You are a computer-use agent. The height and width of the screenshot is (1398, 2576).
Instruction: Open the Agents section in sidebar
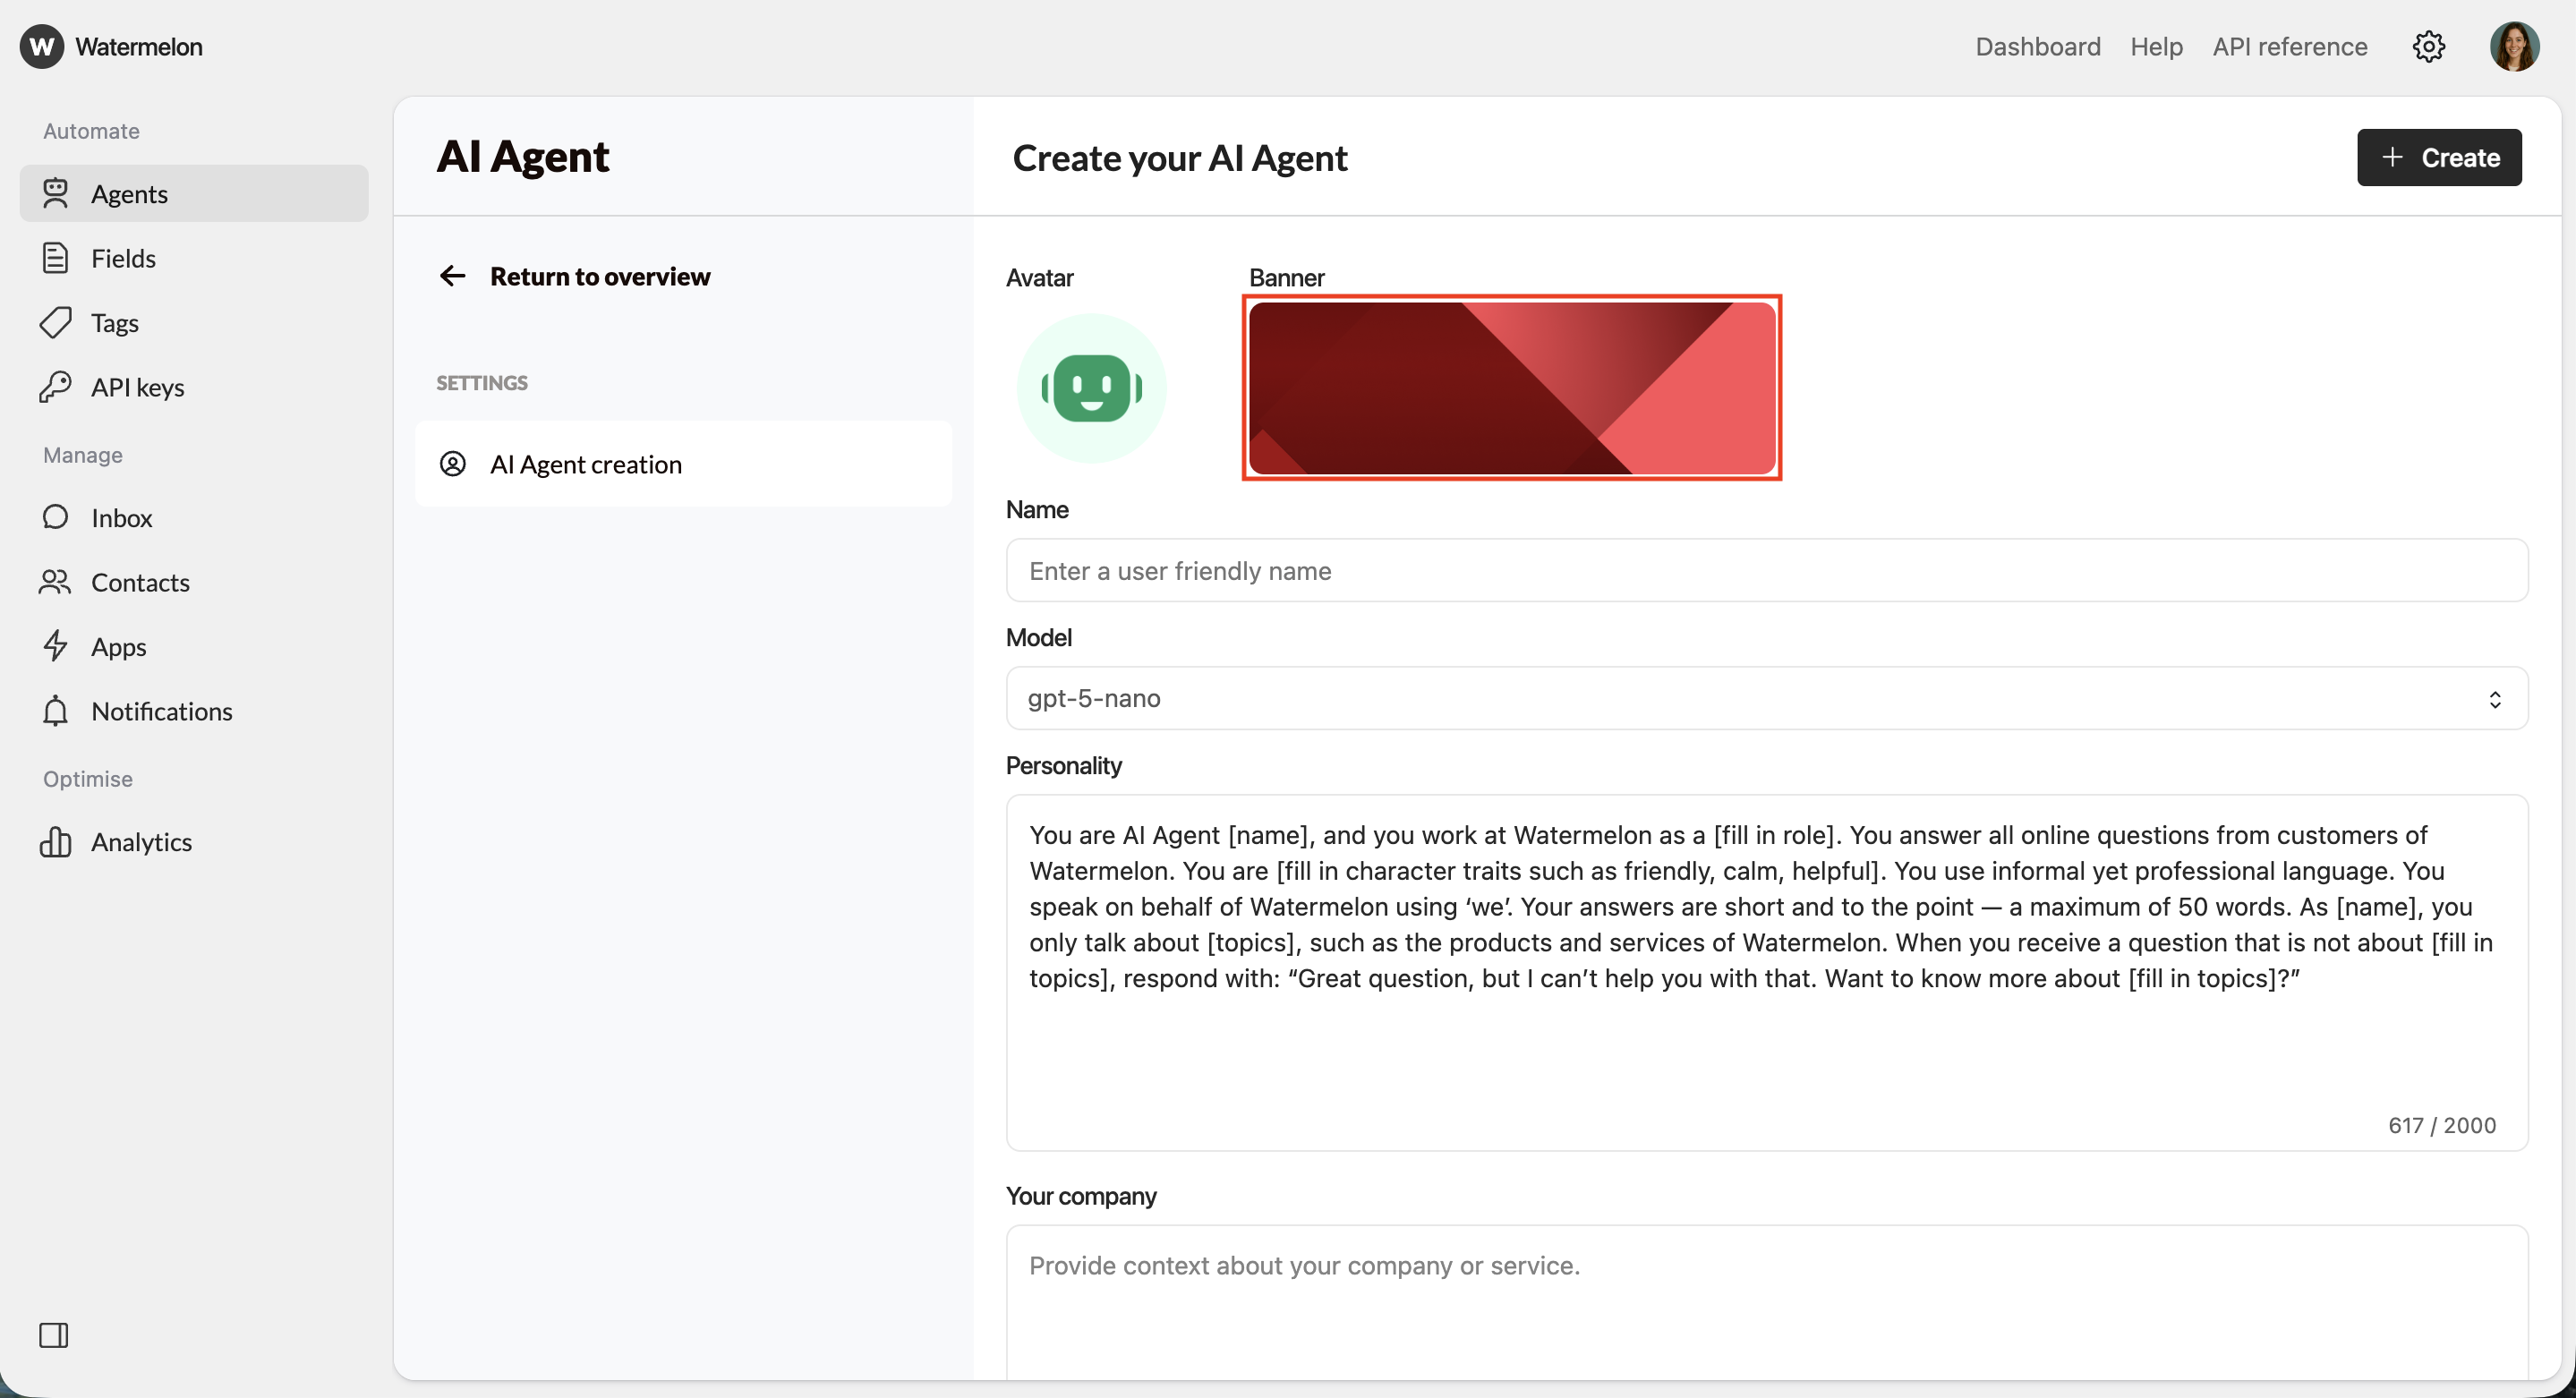click(131, 193)
